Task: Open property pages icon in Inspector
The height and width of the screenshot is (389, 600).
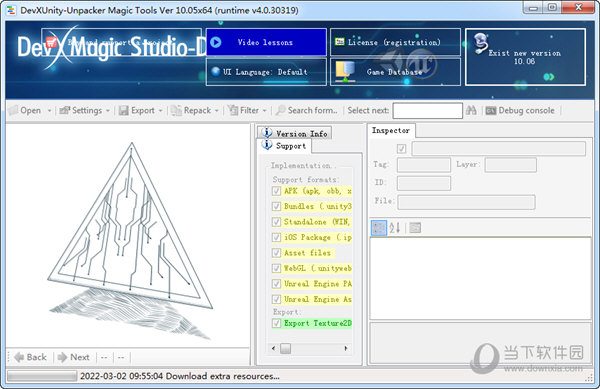Action: (415, 228)
